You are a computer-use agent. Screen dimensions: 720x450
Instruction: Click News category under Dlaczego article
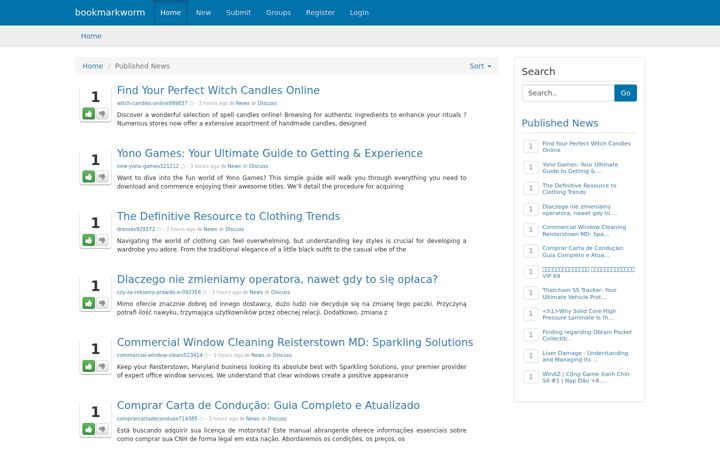coord(256,292)
